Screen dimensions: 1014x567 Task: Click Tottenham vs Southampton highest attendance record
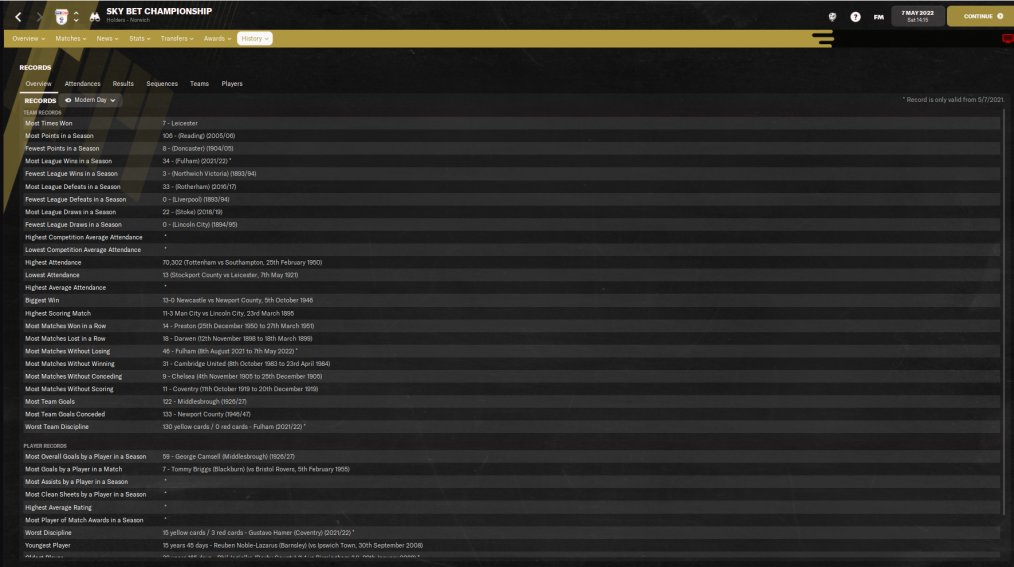click(x=242, y=262)
